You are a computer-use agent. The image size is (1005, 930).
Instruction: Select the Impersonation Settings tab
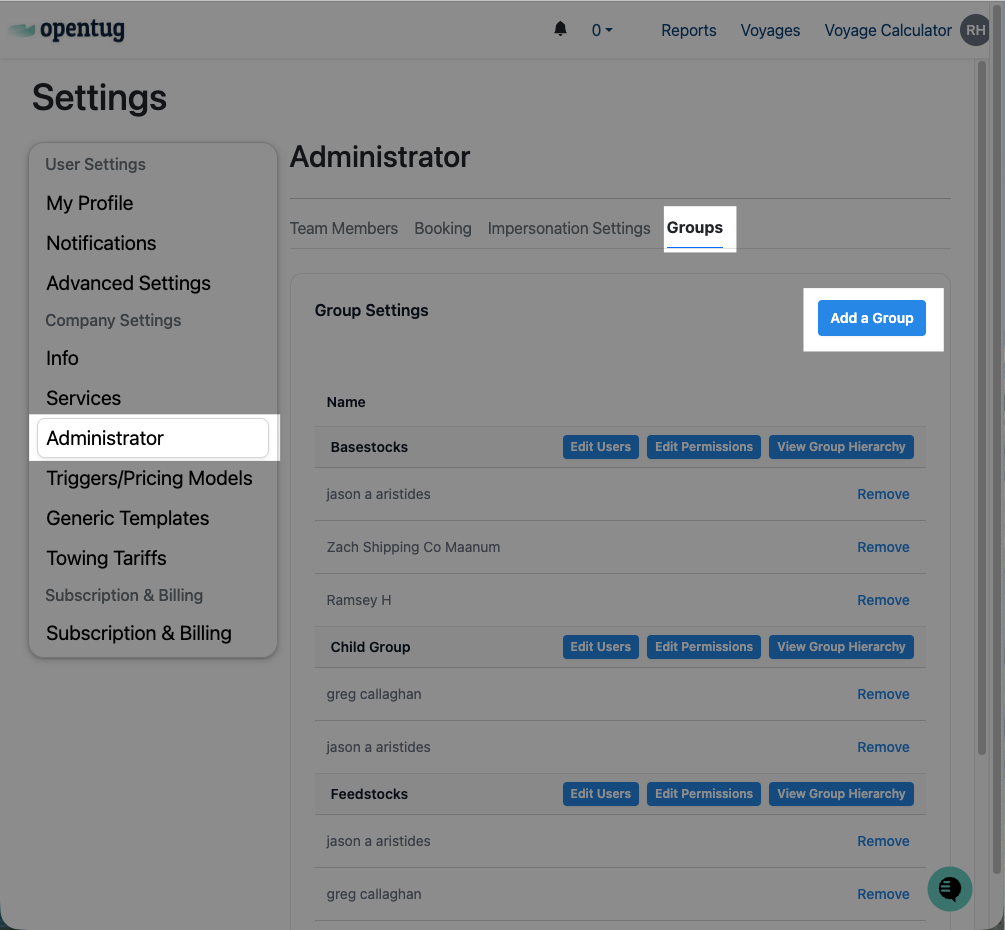569,228
